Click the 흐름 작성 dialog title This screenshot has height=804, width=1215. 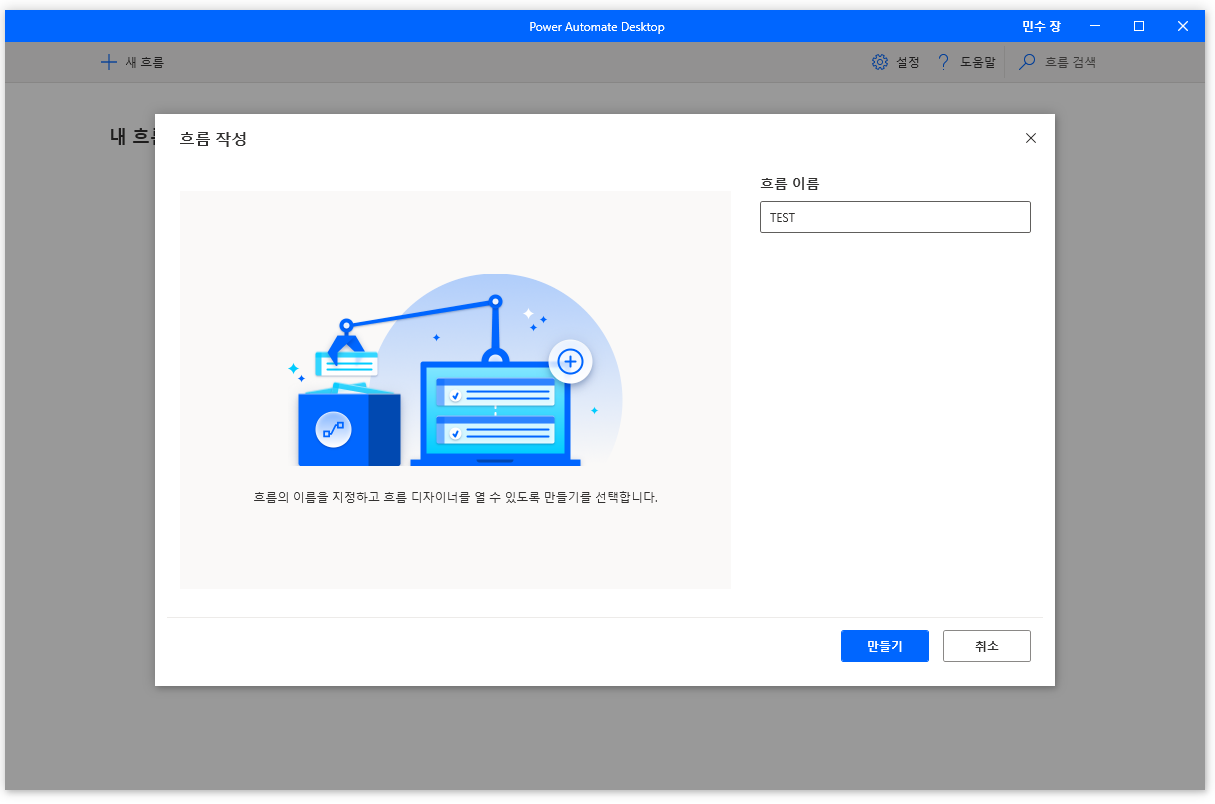point(213,139)
